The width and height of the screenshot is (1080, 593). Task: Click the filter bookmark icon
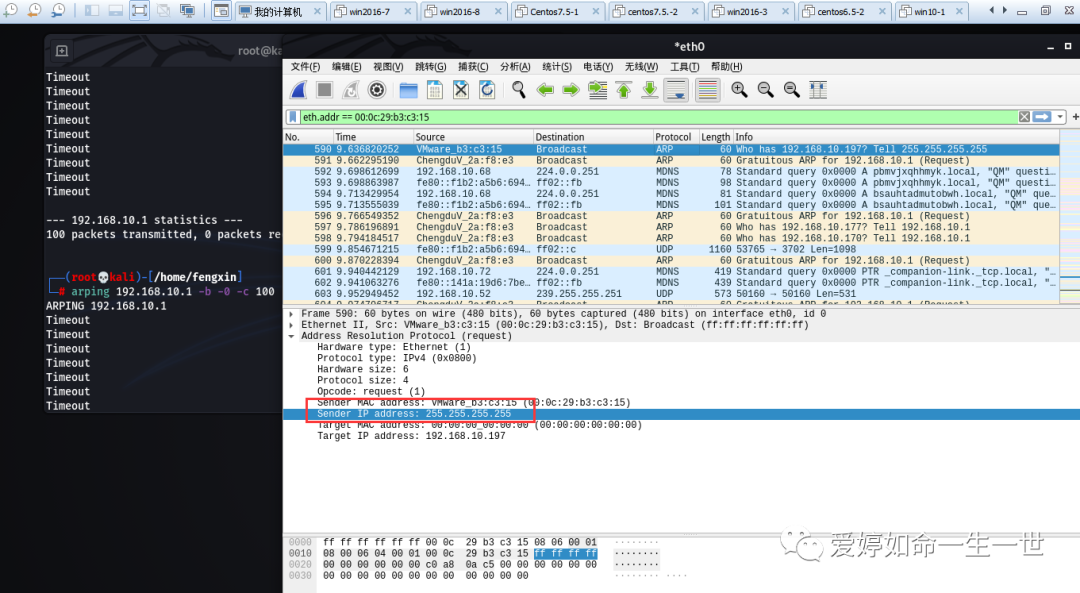[x=293, y=117]
